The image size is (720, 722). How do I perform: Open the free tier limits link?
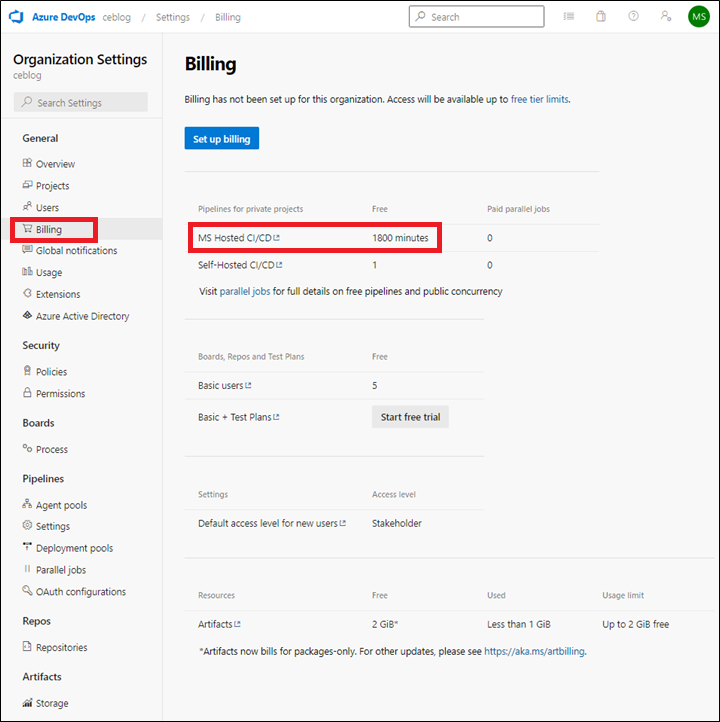pyautogui.click(x=540, y=99)
